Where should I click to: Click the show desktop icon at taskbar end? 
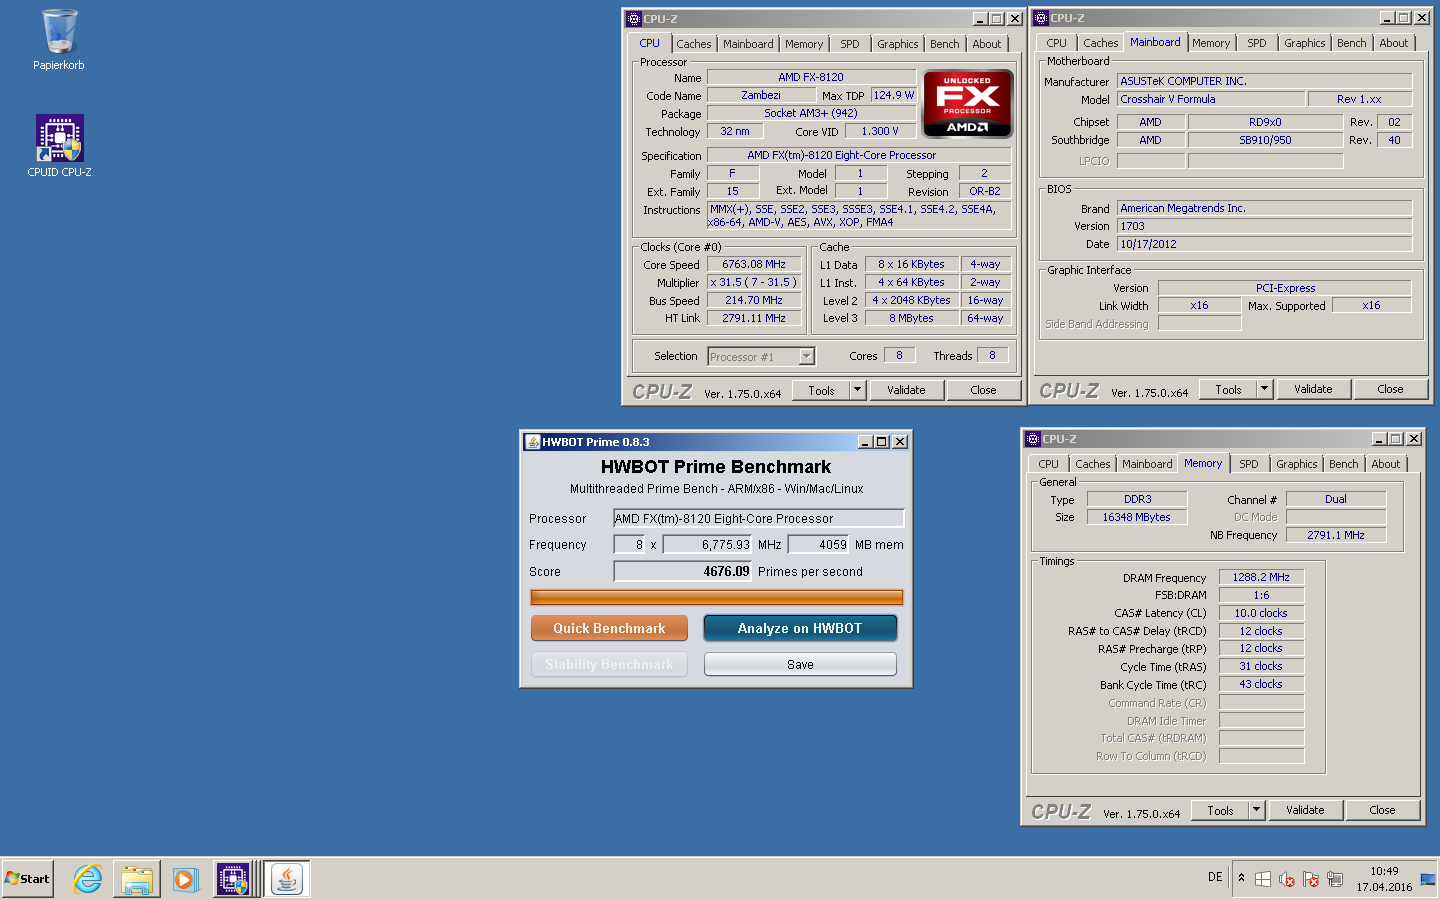[x=1428, y=879]
